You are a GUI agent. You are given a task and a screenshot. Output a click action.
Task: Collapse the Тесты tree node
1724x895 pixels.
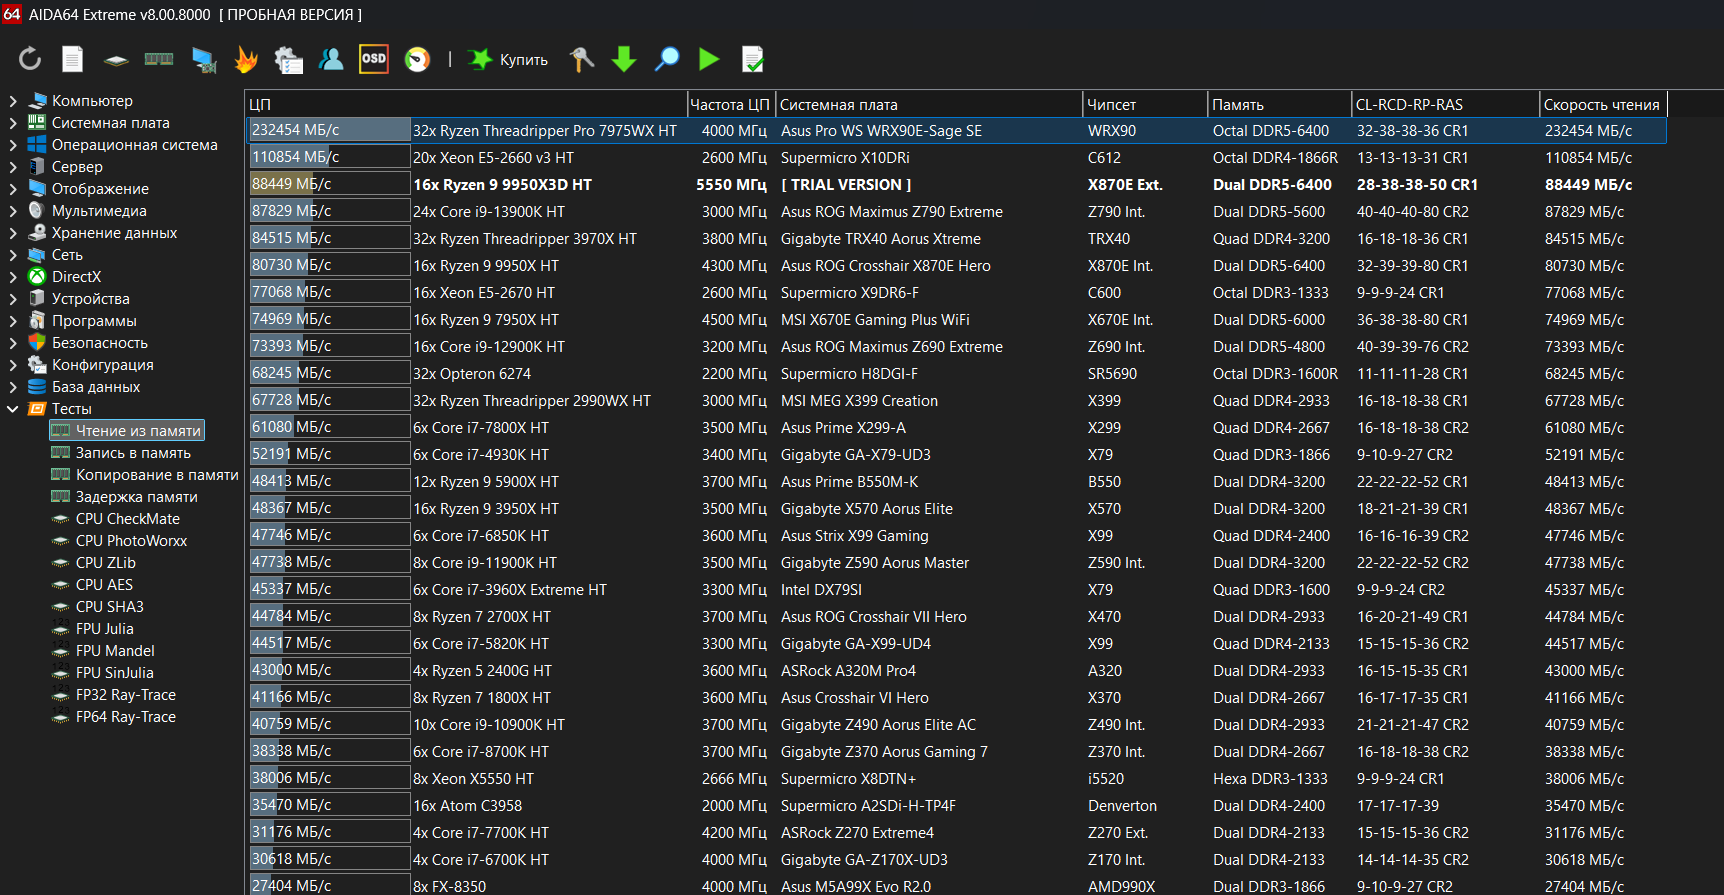pyautogui.click(x=13, y=409)
